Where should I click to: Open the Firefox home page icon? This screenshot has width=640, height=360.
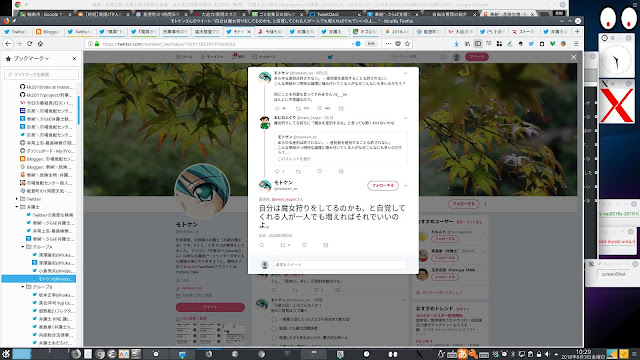(x=40, y=44)
